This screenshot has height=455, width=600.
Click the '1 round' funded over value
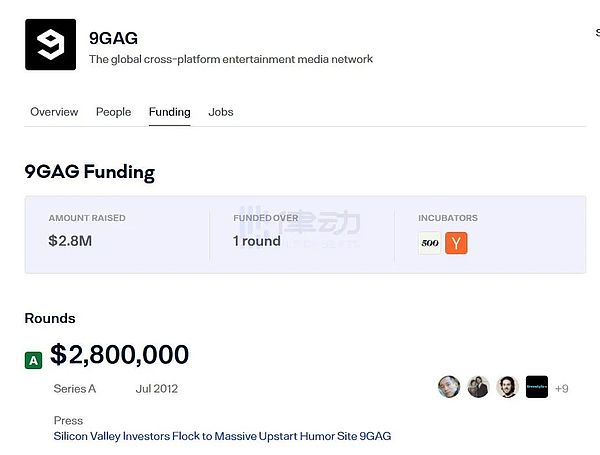click(x=257, y=241)
